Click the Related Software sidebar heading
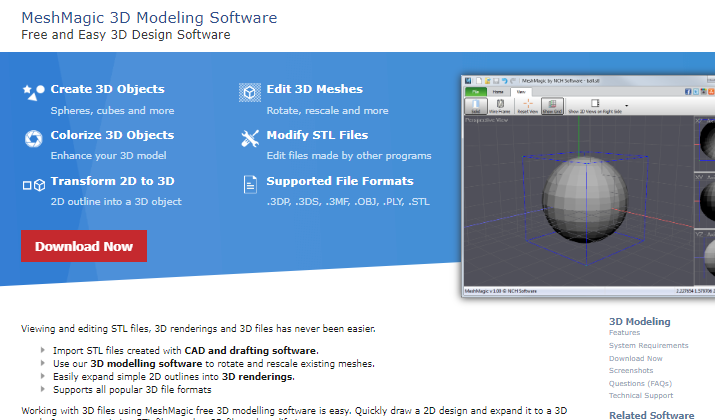715x420 pixels. tap(652, 415)
